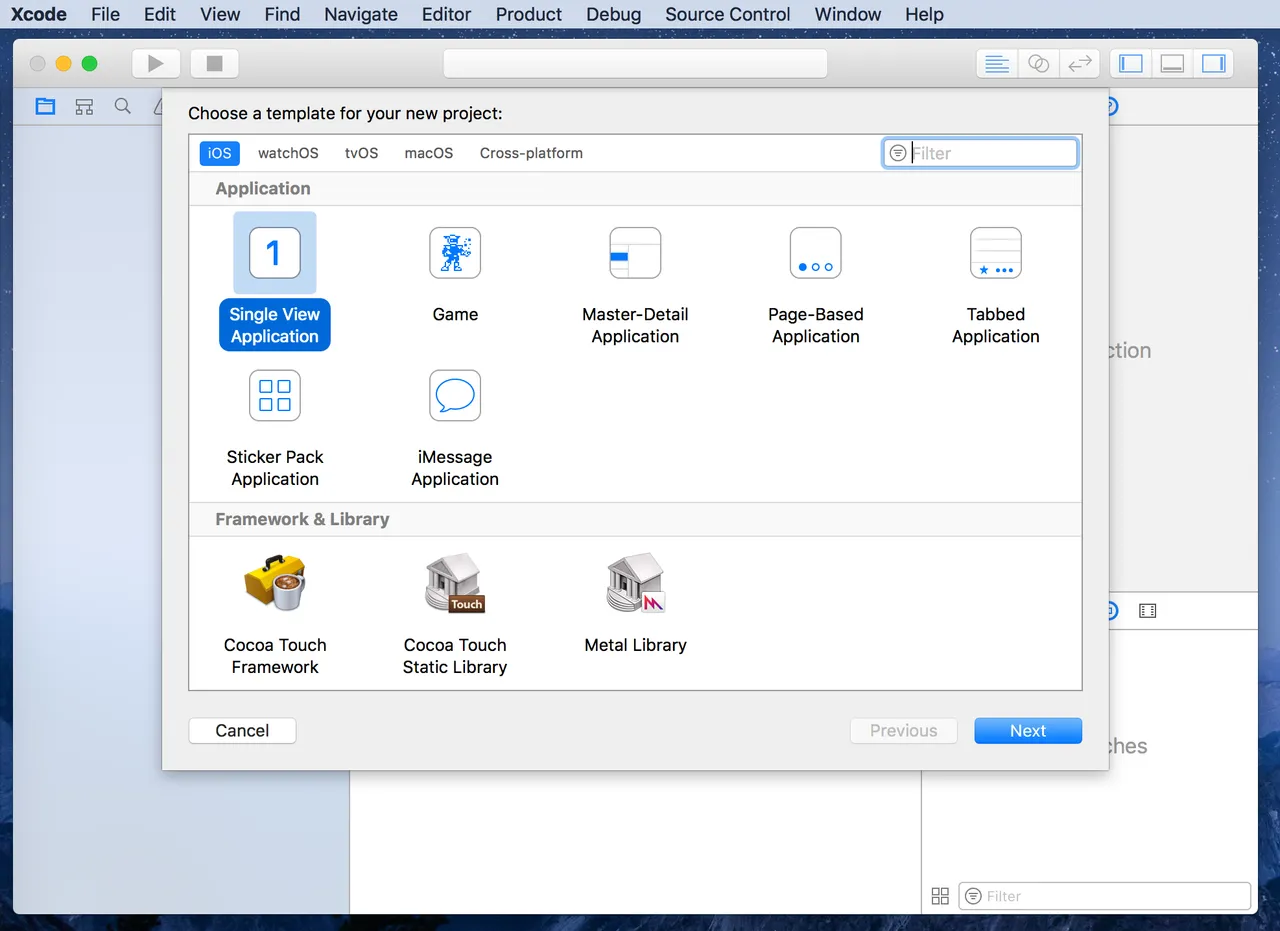Toggle the Navigator panel visibility

(x=1131, y=64)
